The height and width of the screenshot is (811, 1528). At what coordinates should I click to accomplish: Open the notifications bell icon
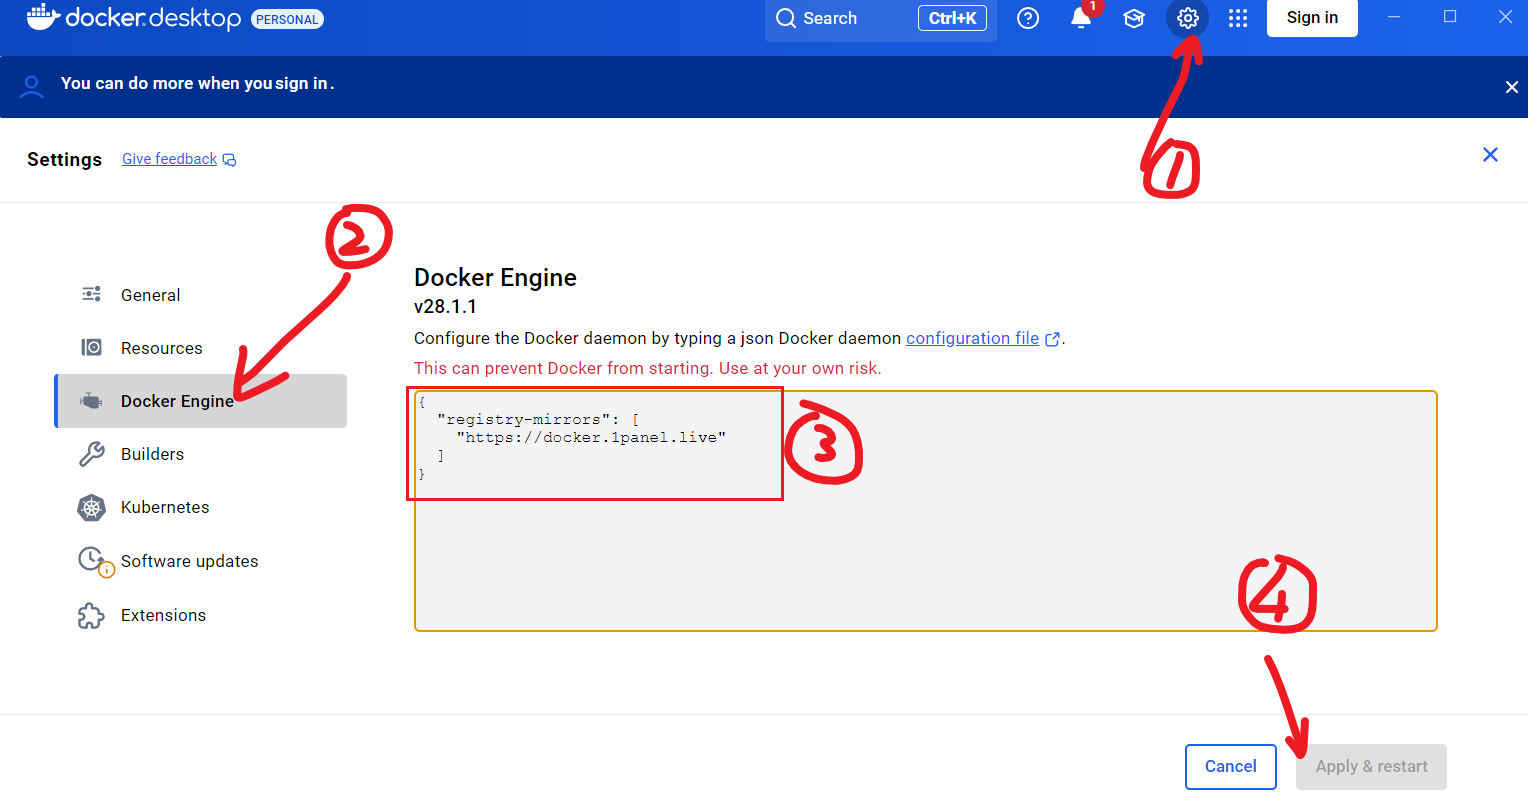coord(1081,18)
